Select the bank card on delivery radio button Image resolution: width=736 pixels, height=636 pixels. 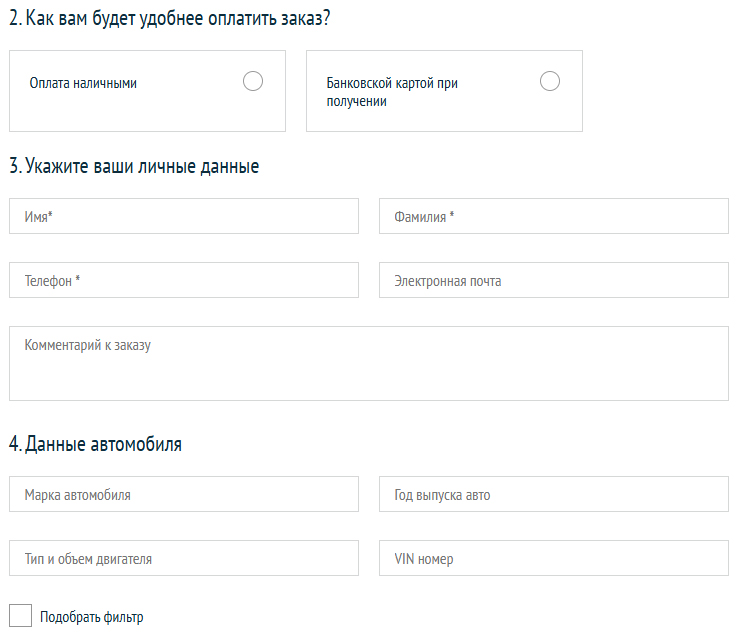(550, 82)
